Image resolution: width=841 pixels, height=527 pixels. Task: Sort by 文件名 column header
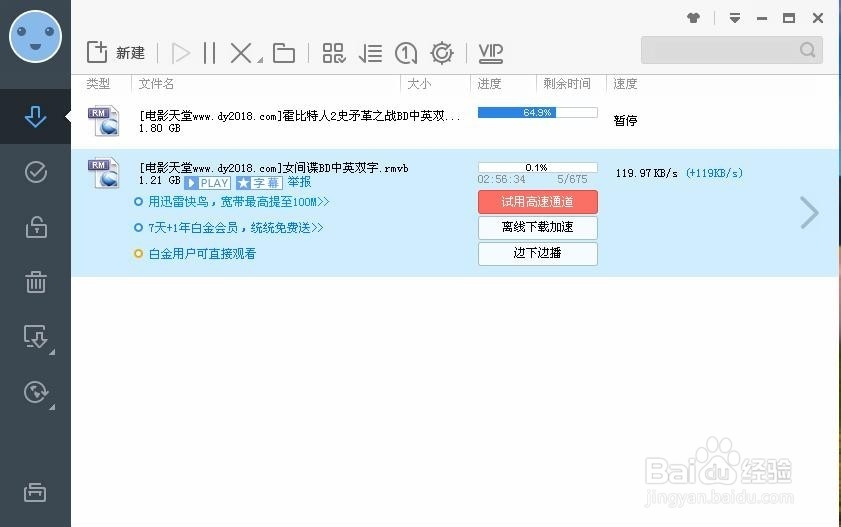click(x=156, y=84)
